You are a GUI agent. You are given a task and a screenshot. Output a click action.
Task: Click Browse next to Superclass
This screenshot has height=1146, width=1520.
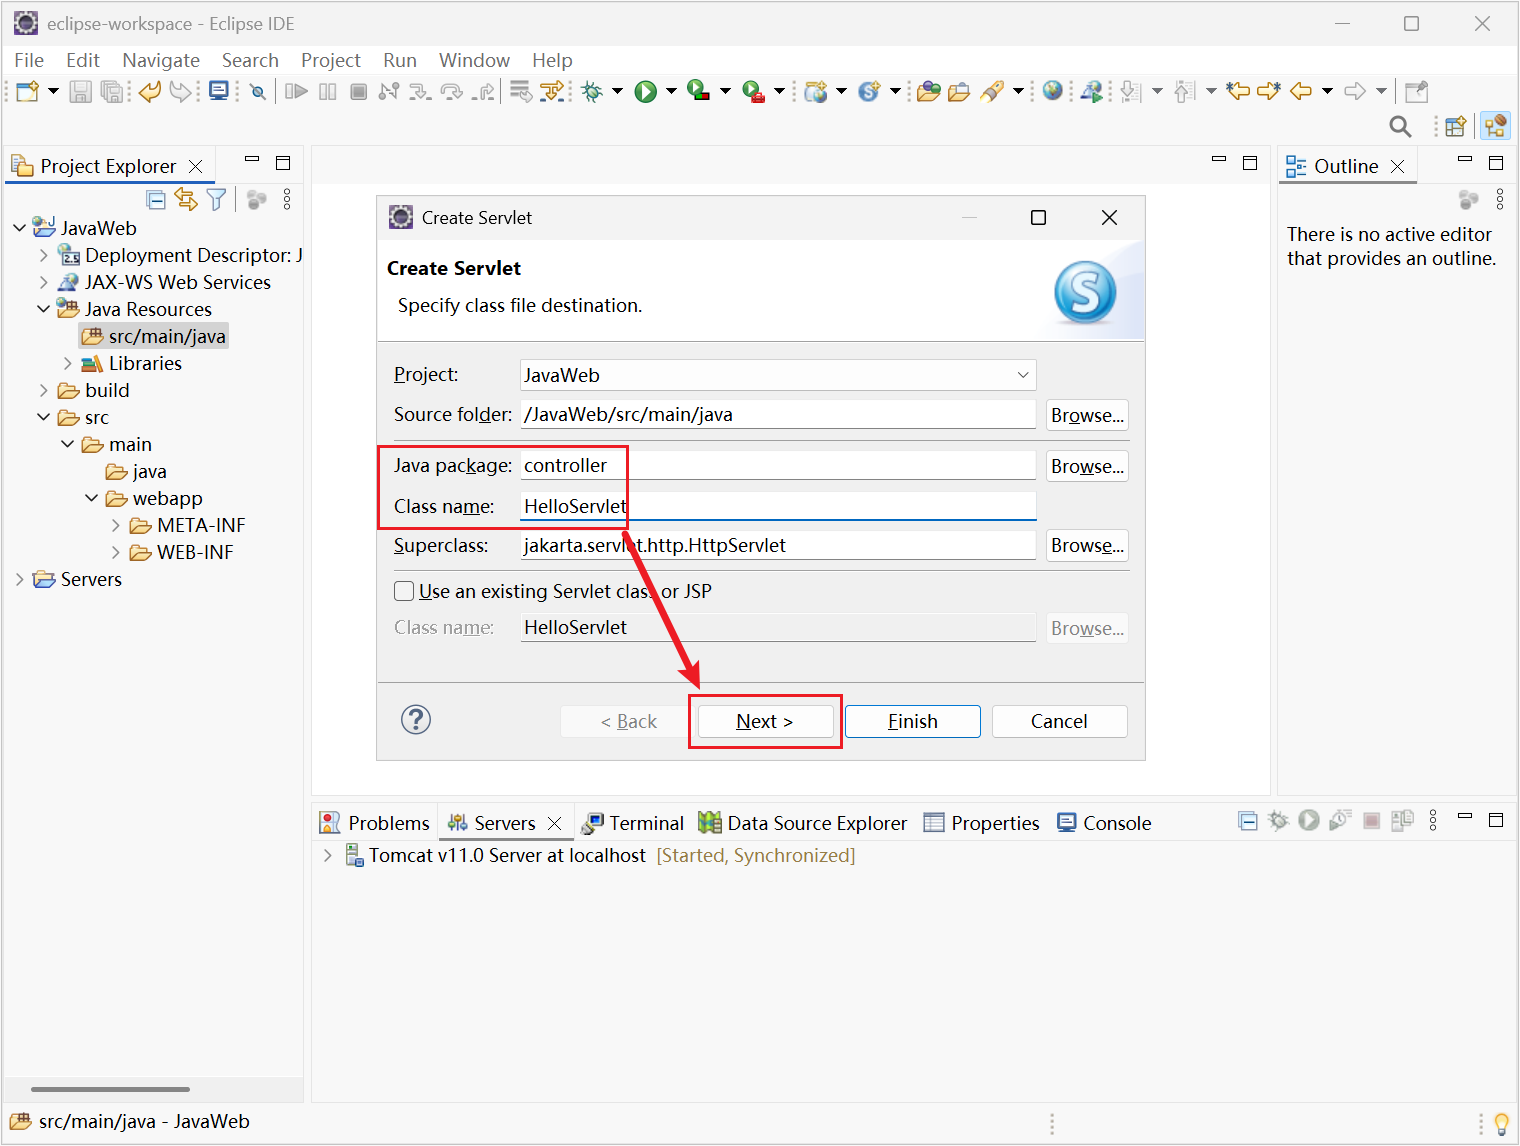point(1087,545)
